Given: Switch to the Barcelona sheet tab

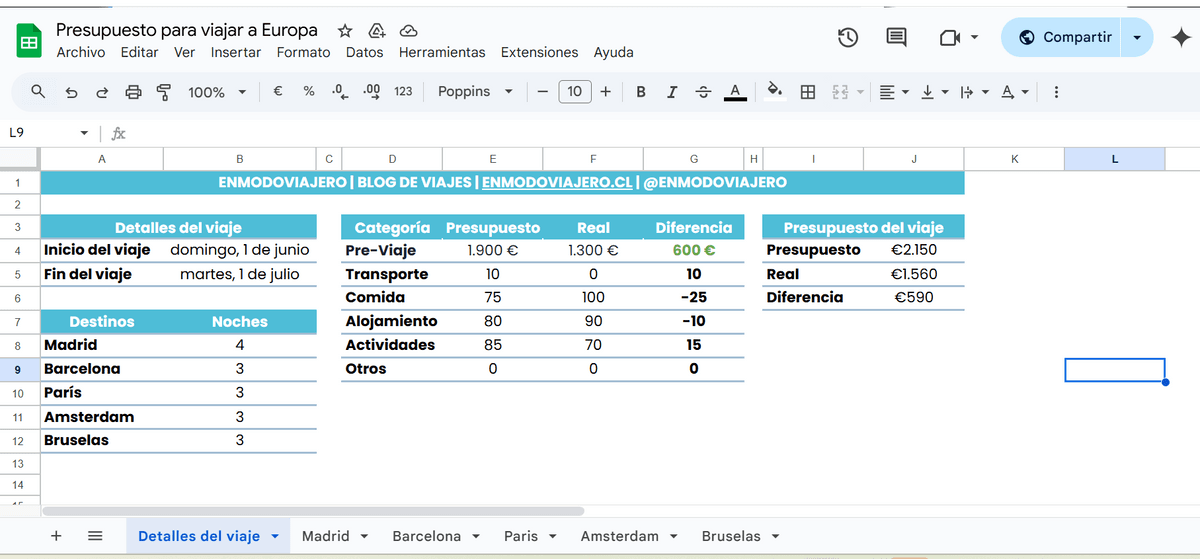Looking at the screenshot, I should coord(427,536).
